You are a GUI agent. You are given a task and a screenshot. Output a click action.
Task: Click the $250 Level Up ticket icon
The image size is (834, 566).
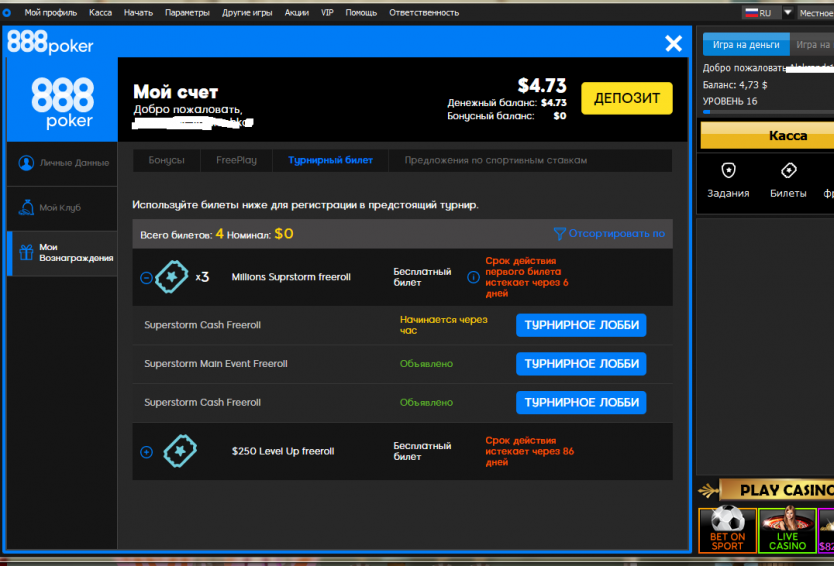[x=180, y=451]
